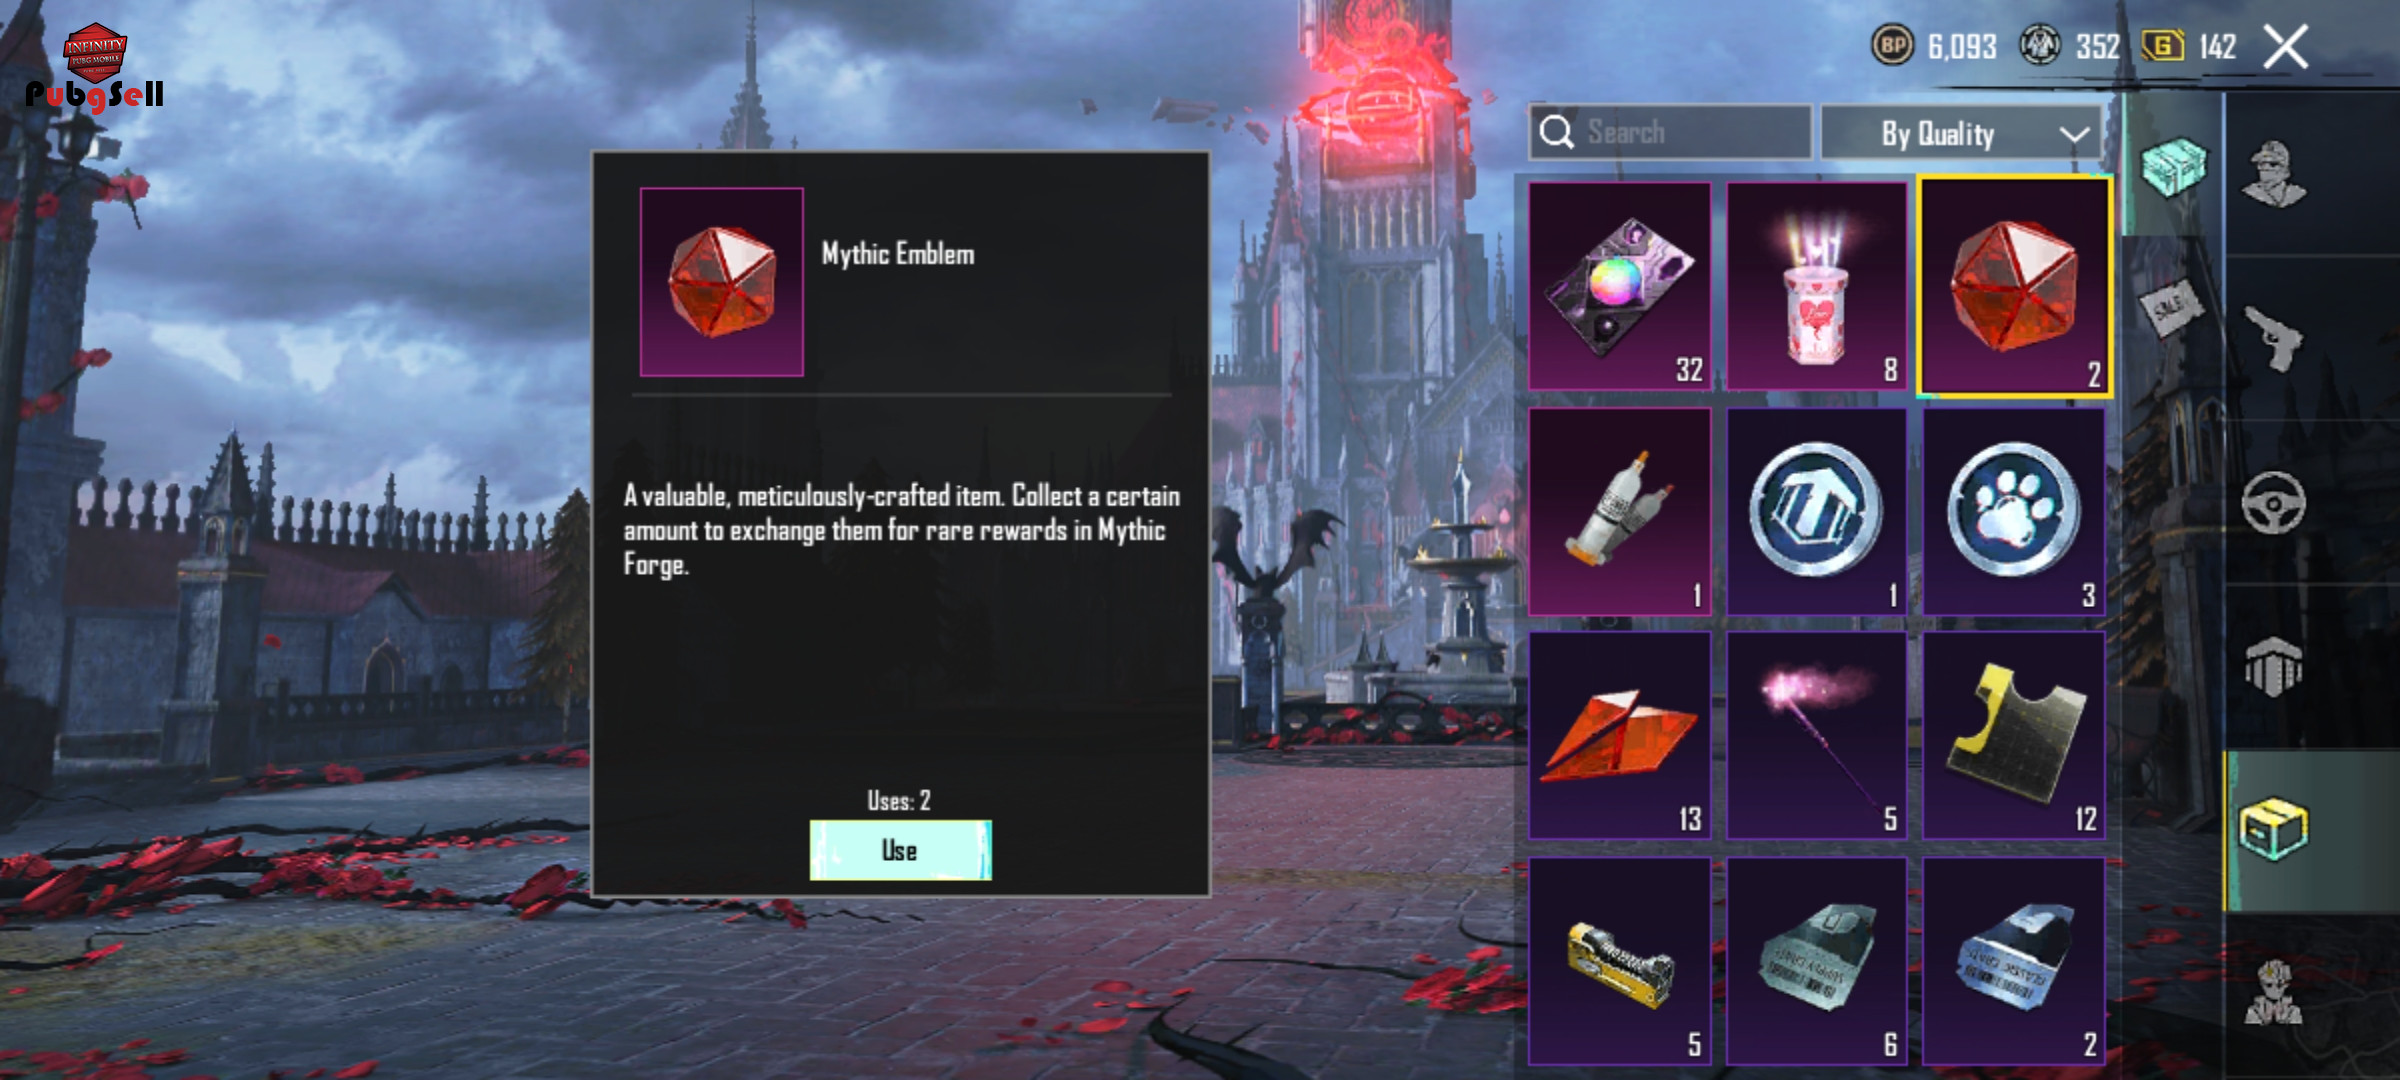Screen dimensions: 2400x1080
Task: Open the bottom avatar character category
Action: (2273, 993)
